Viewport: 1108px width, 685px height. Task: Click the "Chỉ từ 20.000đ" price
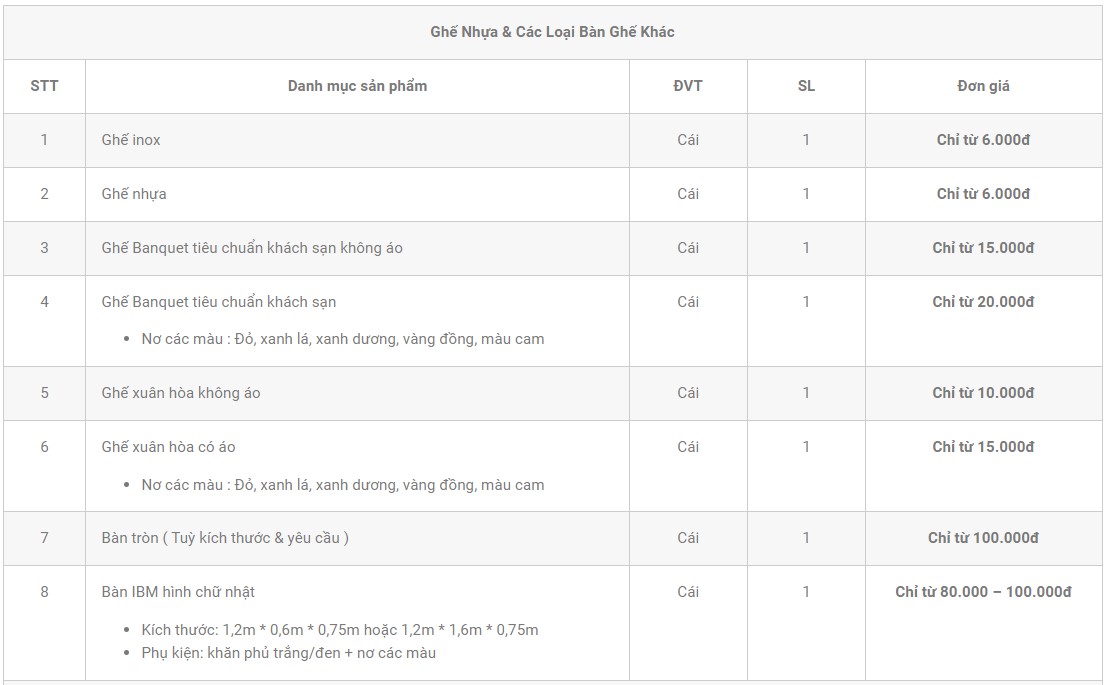(x=983, y=302)
